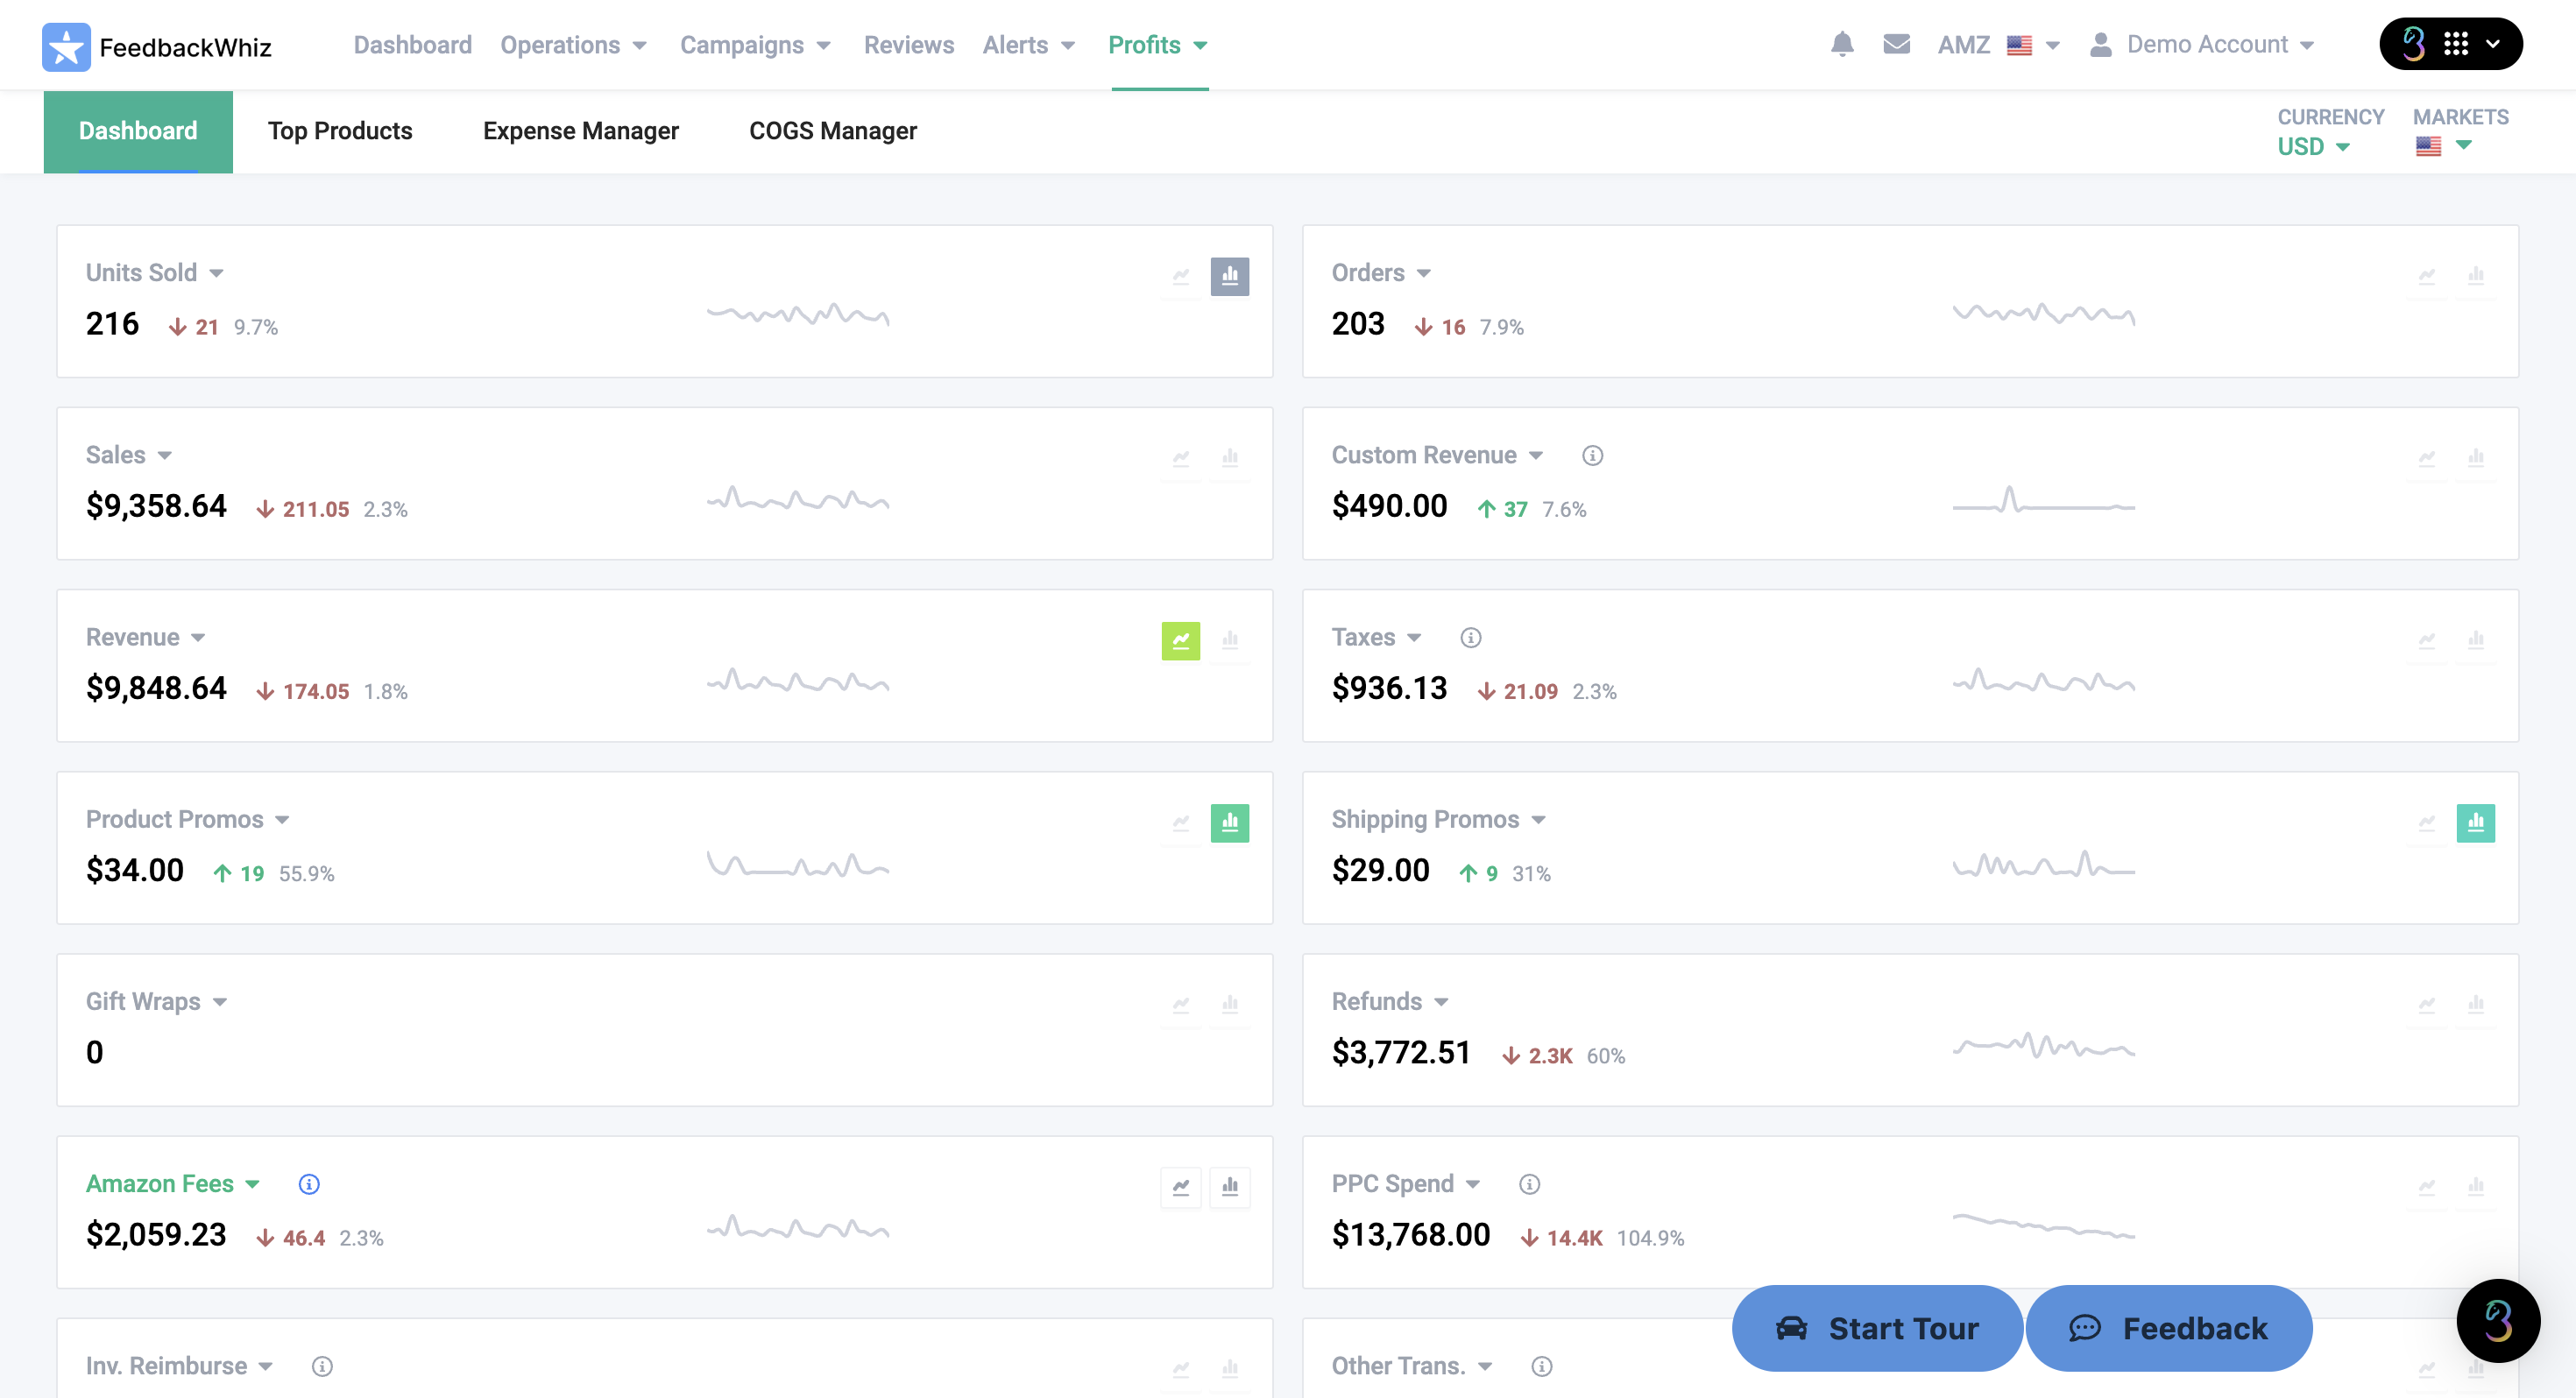This screenshot has width=2576, height=1398.
Task: Open Reviews in top navigation
Action: point(908,45)
